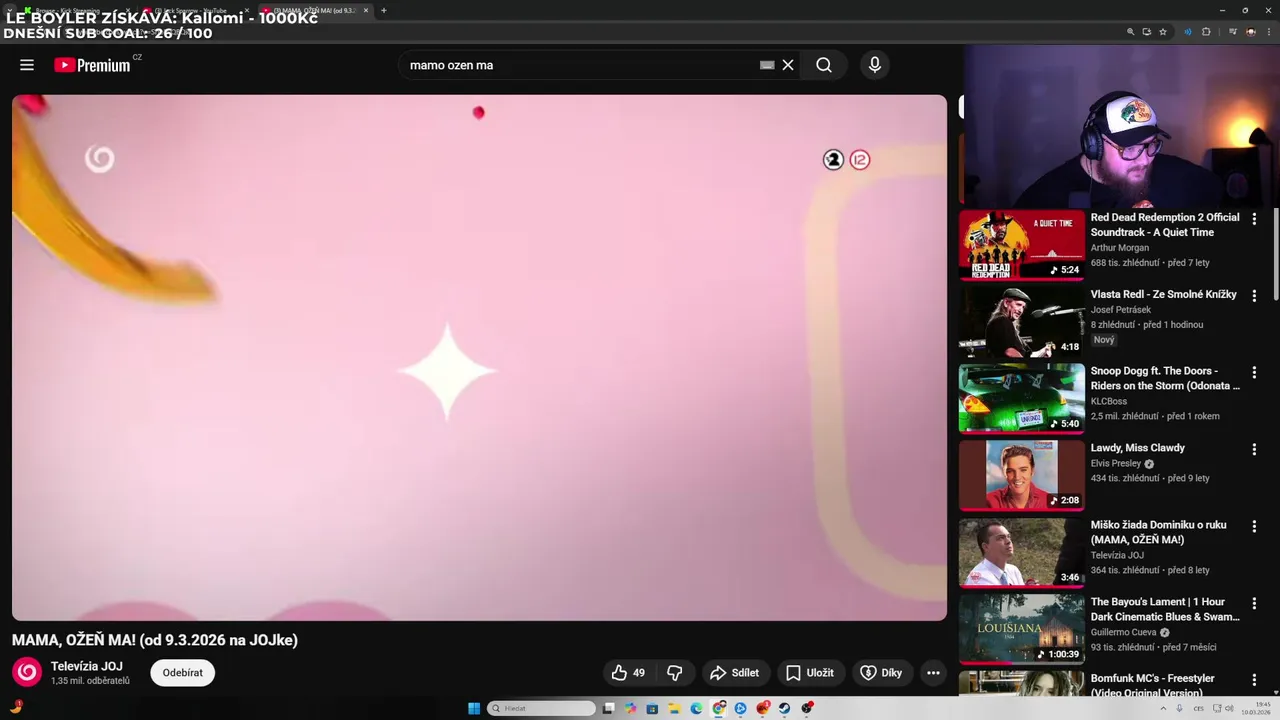Open the Chrome profile avatar

pos(1251,32)
